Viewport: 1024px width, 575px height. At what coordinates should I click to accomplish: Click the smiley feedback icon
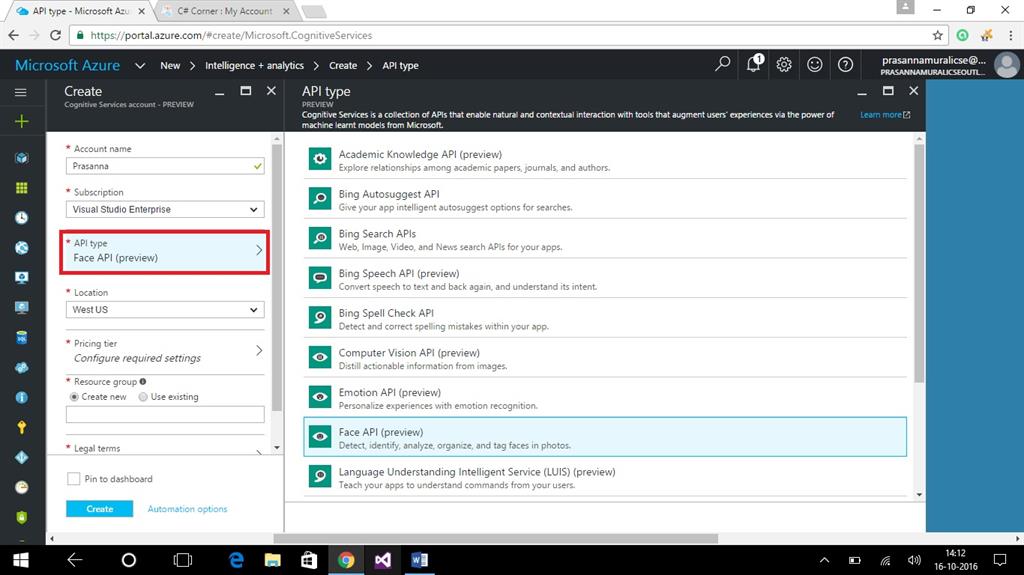[814, 64]
